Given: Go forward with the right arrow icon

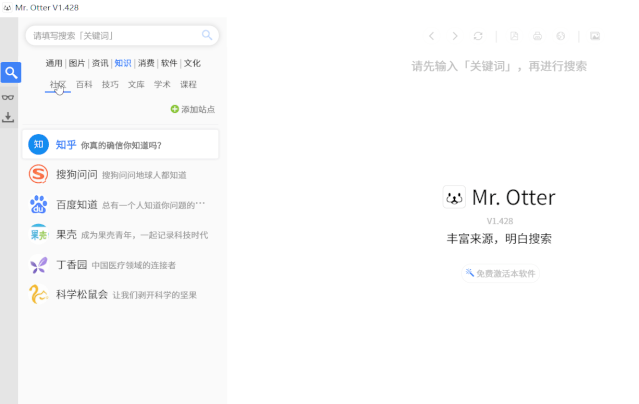Looking at the screenshot, I should coord(455,36).
